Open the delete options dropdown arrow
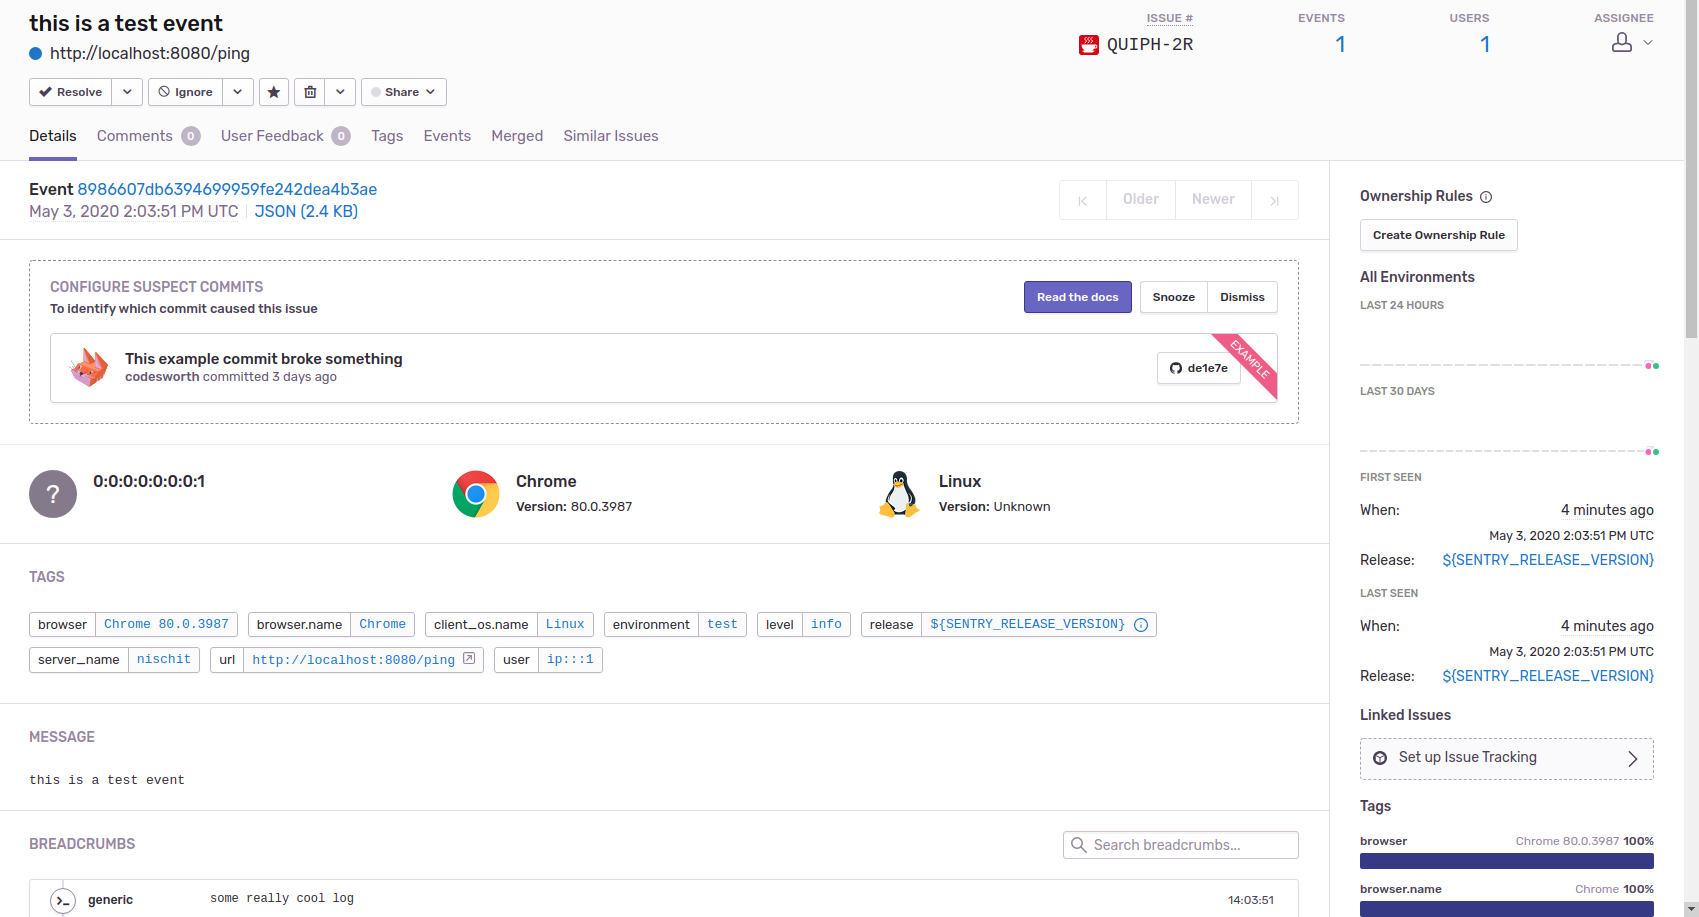Viewport: 1699px width, 917px height. (341, 92)
